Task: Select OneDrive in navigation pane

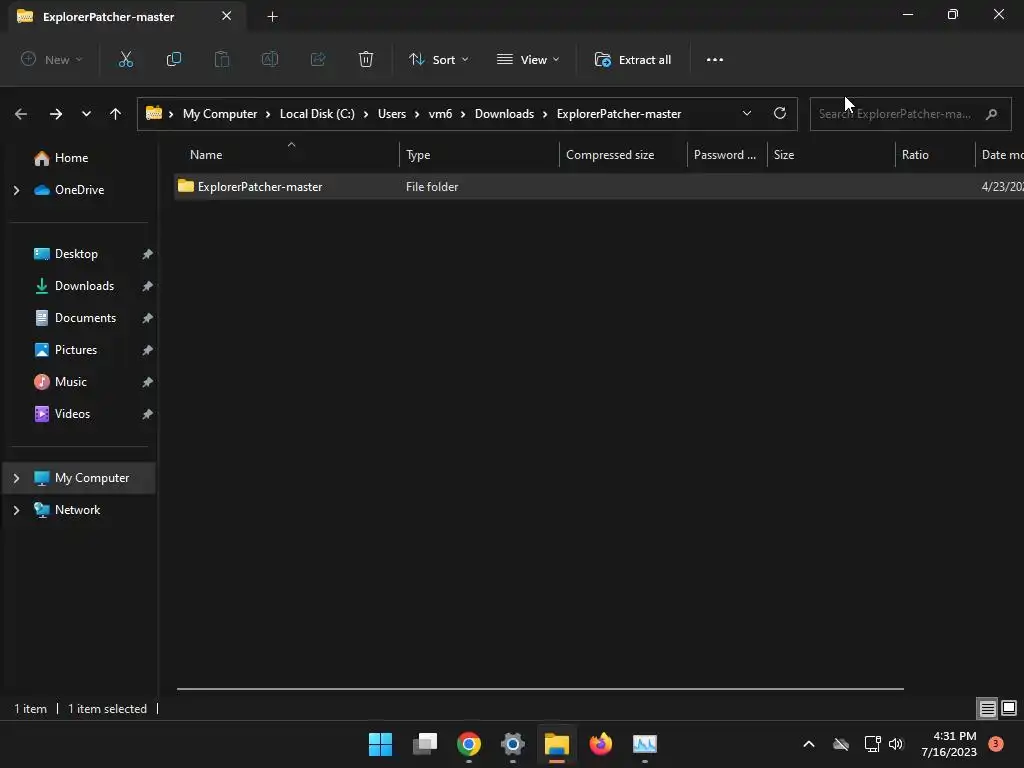Action: point(79,190)
